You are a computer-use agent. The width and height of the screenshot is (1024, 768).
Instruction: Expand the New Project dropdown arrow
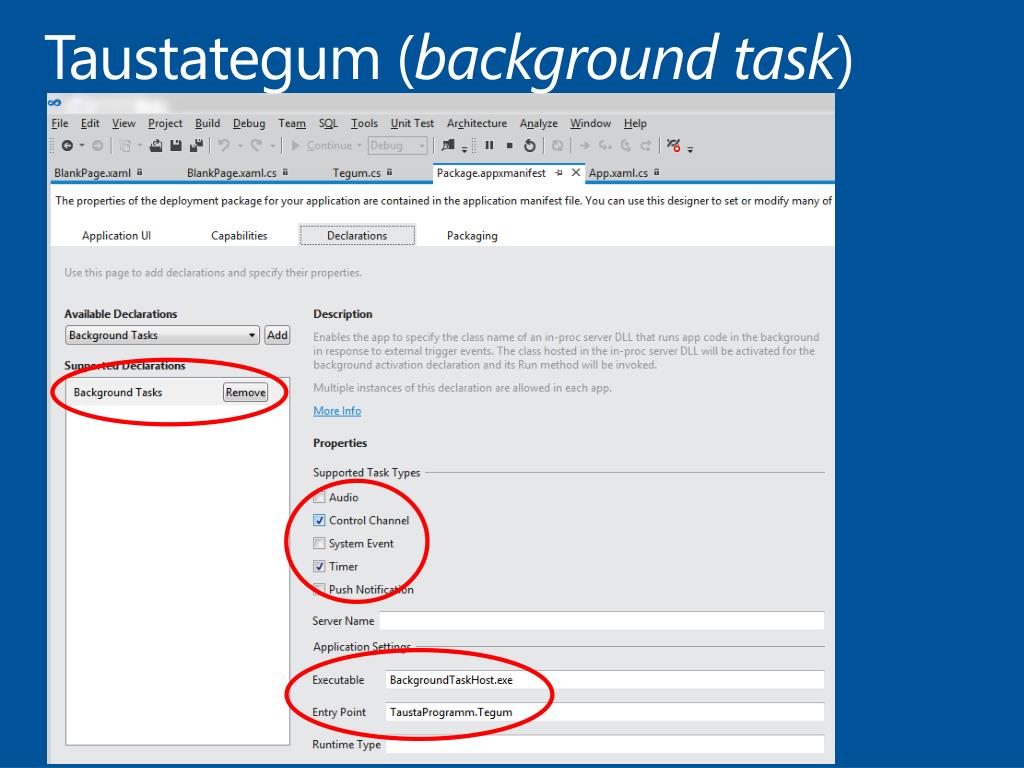point(139,146)
